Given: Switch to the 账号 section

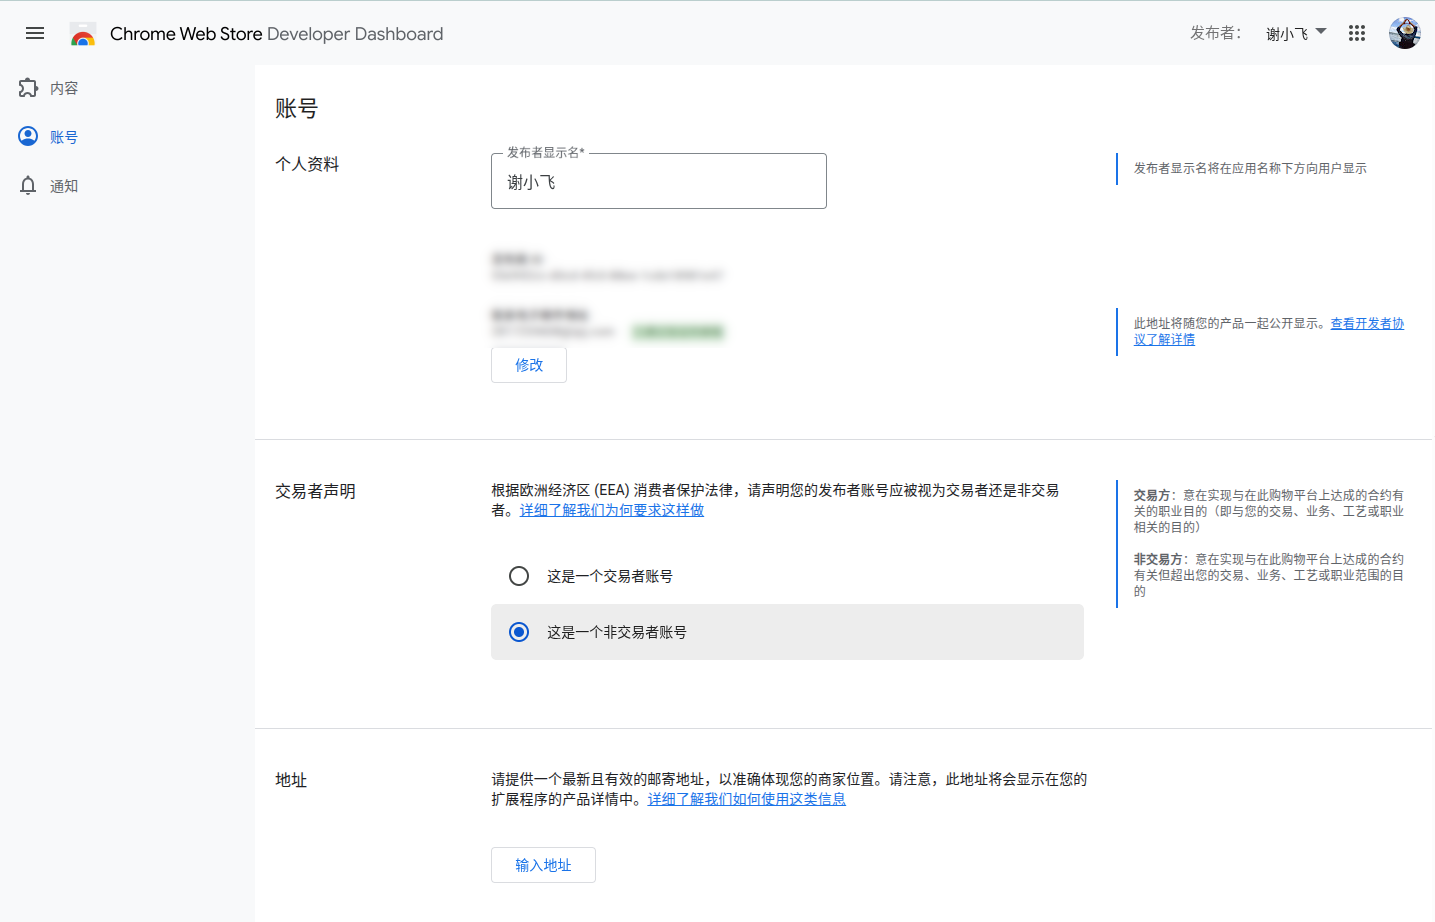Looking at the screenshot, I should (63, 136).
